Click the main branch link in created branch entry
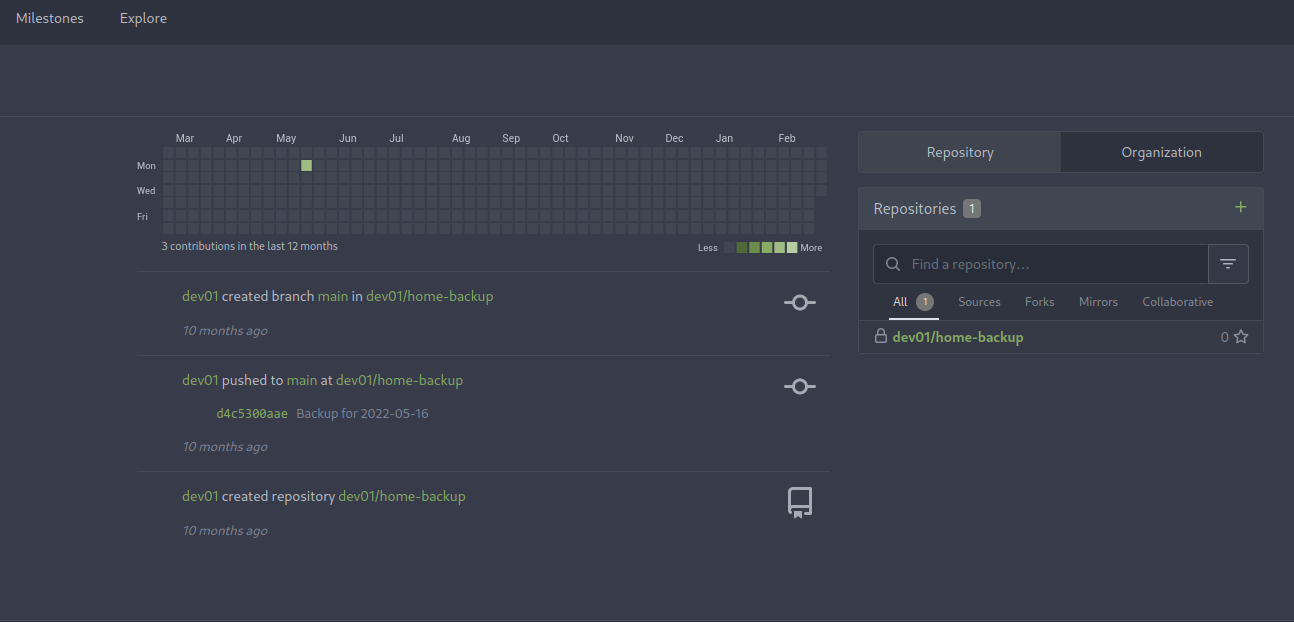This screenshot has height=622, width=1294. [333, 296]
